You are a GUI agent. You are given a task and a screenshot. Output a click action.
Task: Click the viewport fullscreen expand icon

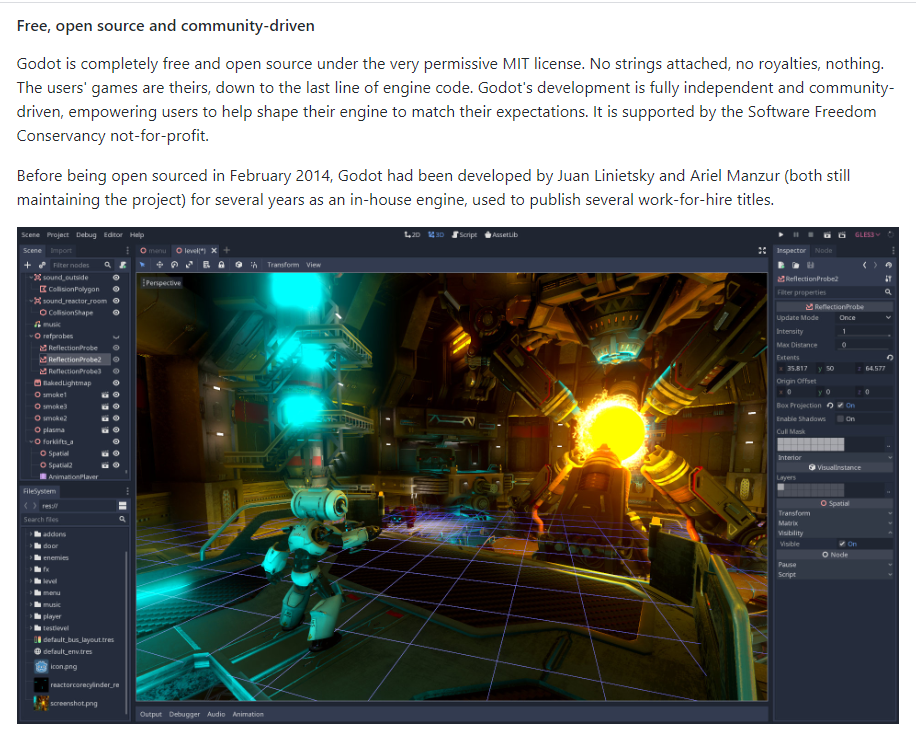[763, 250]
